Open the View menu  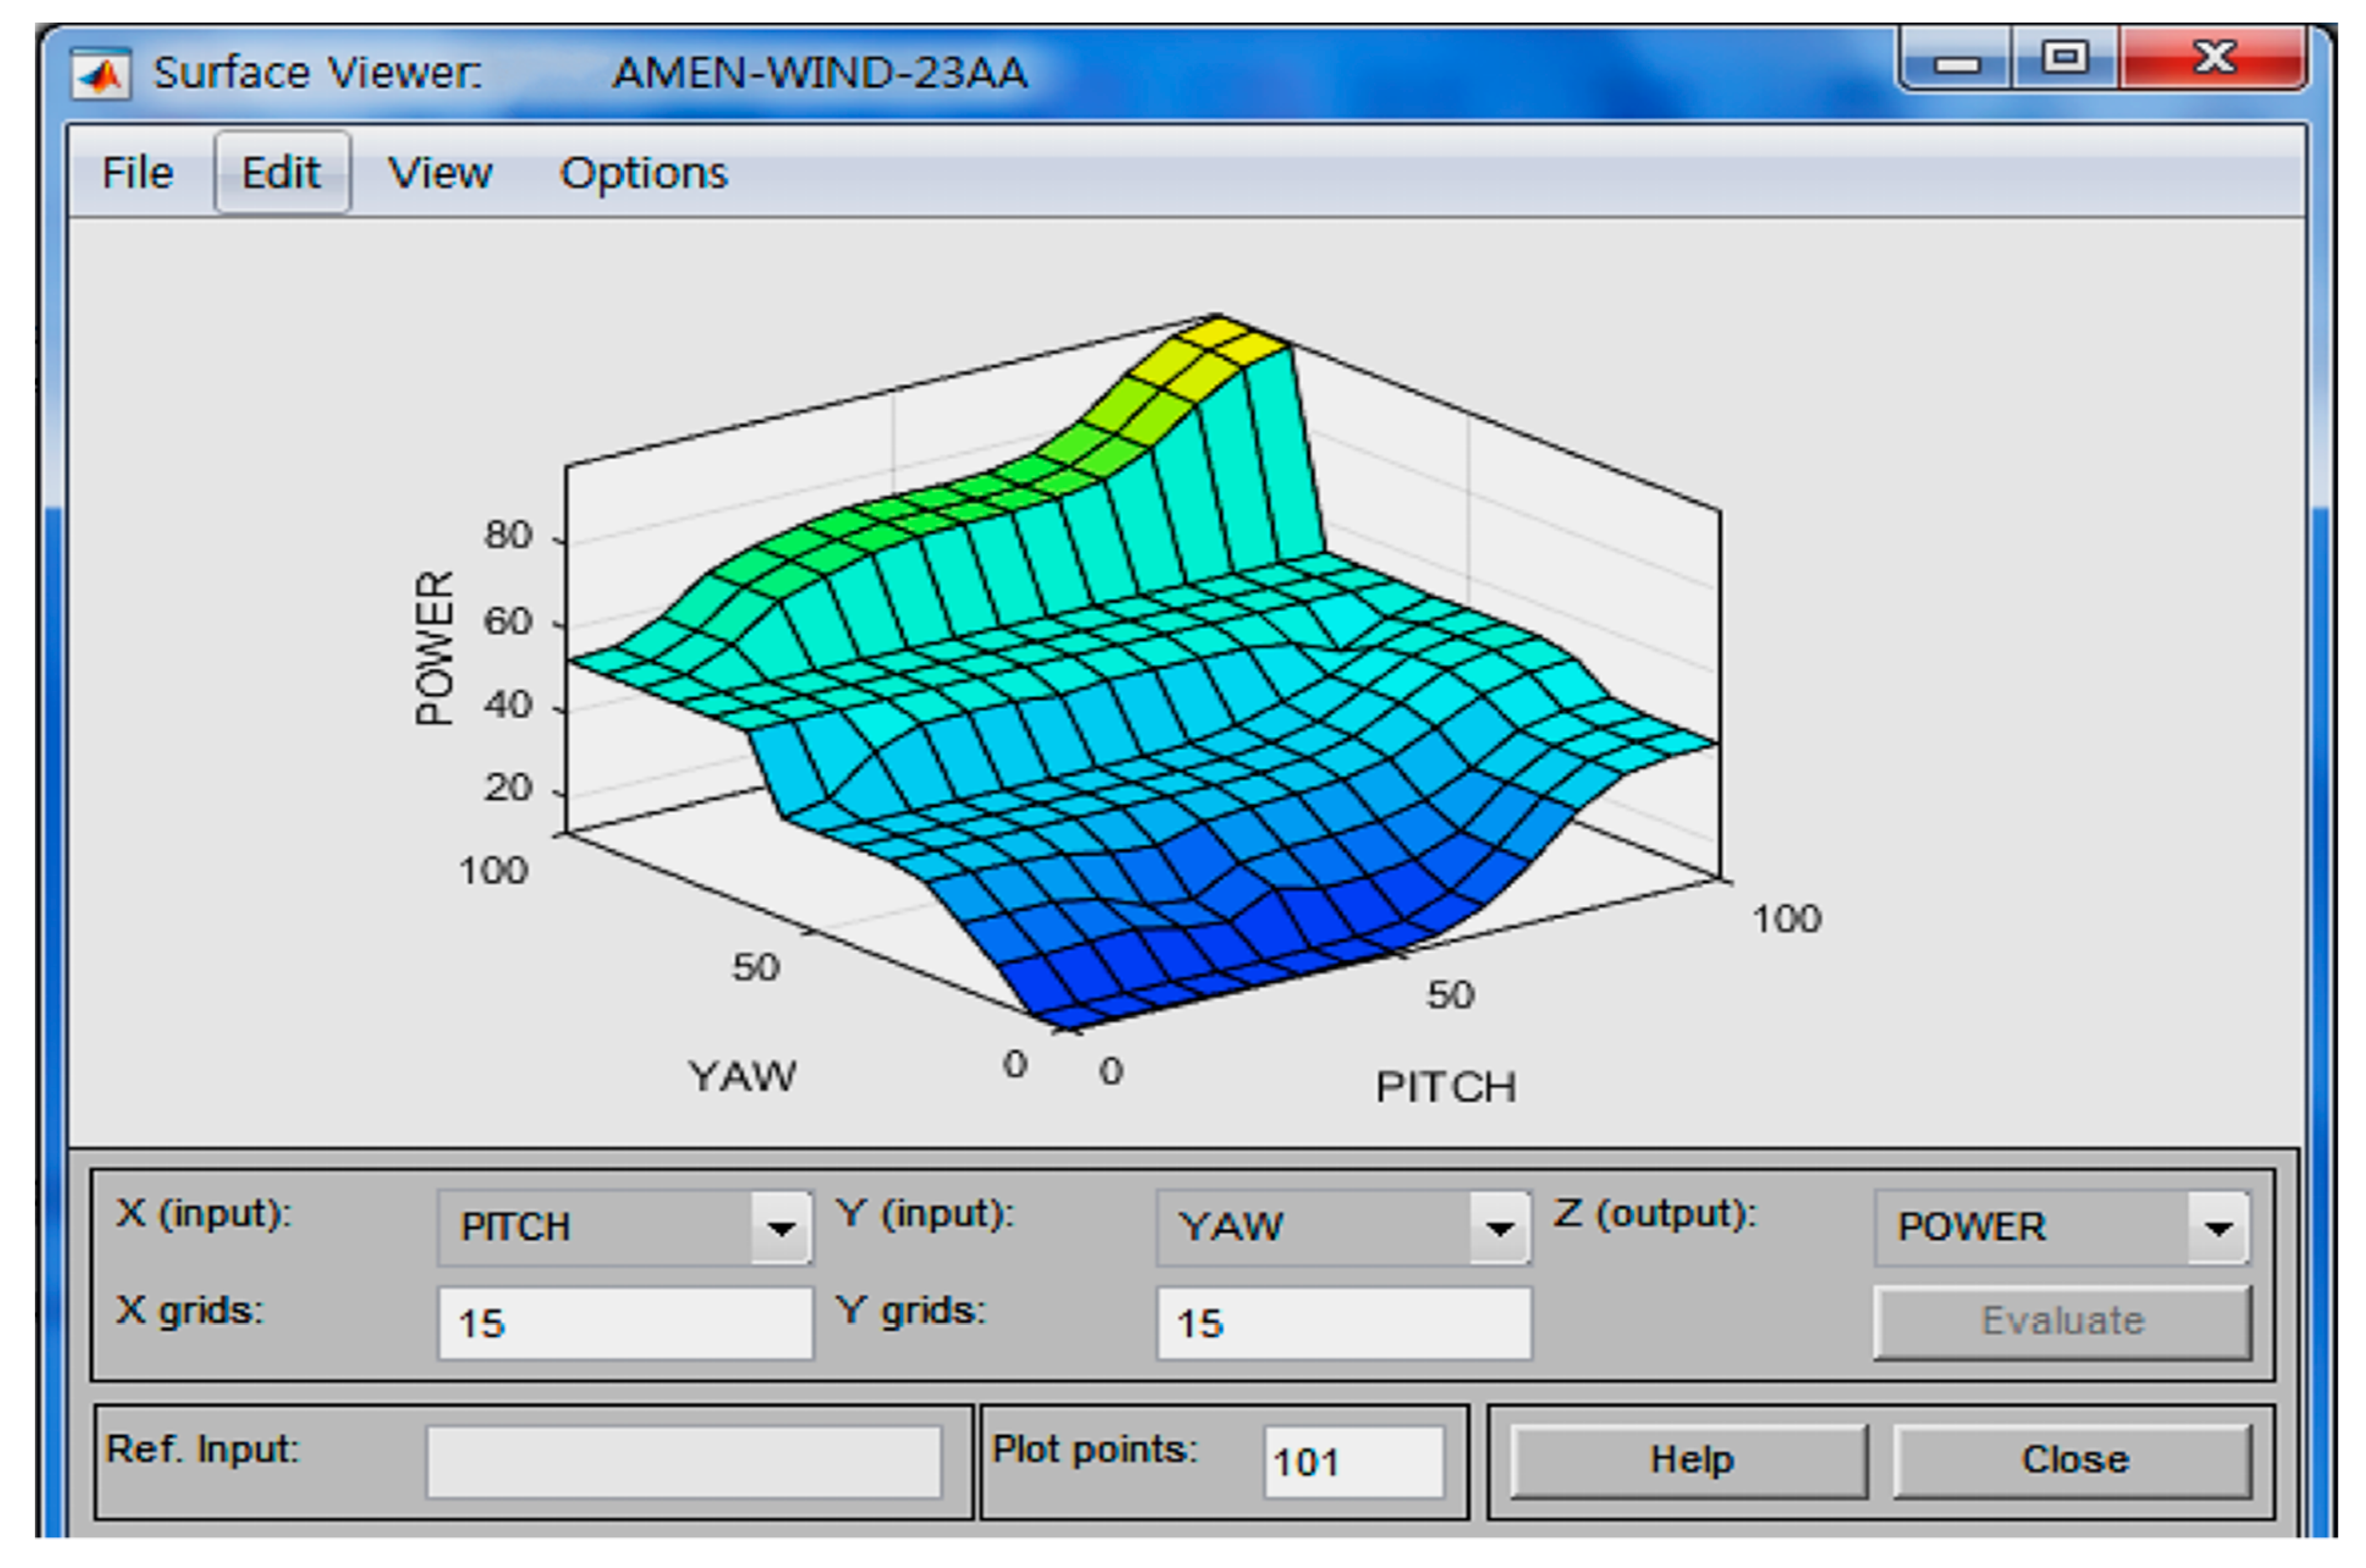click(x=440, y=173)
